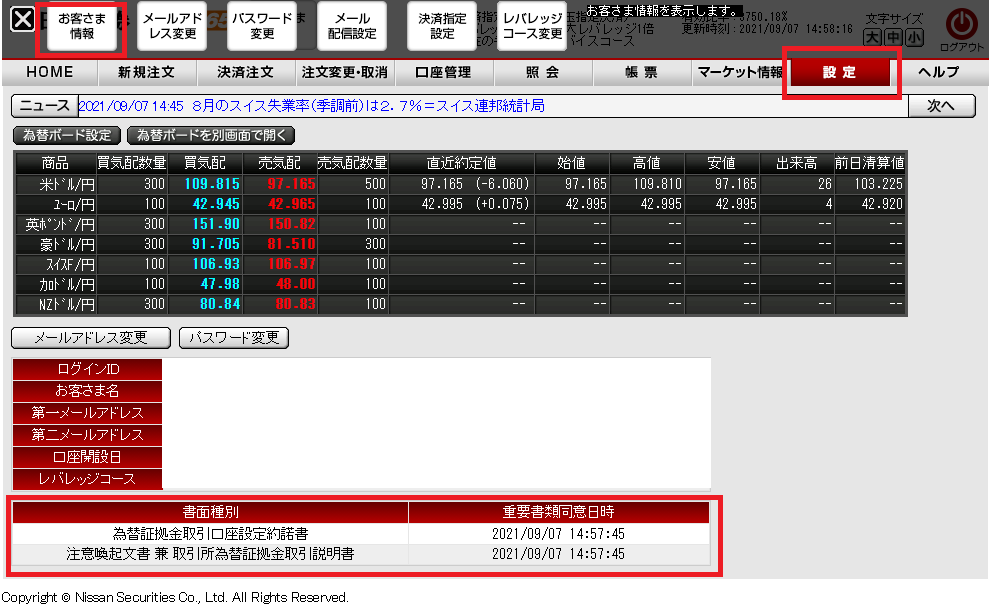
Task: Click カナダドル/円 bid price 47.98
Action: pos(220,284)
